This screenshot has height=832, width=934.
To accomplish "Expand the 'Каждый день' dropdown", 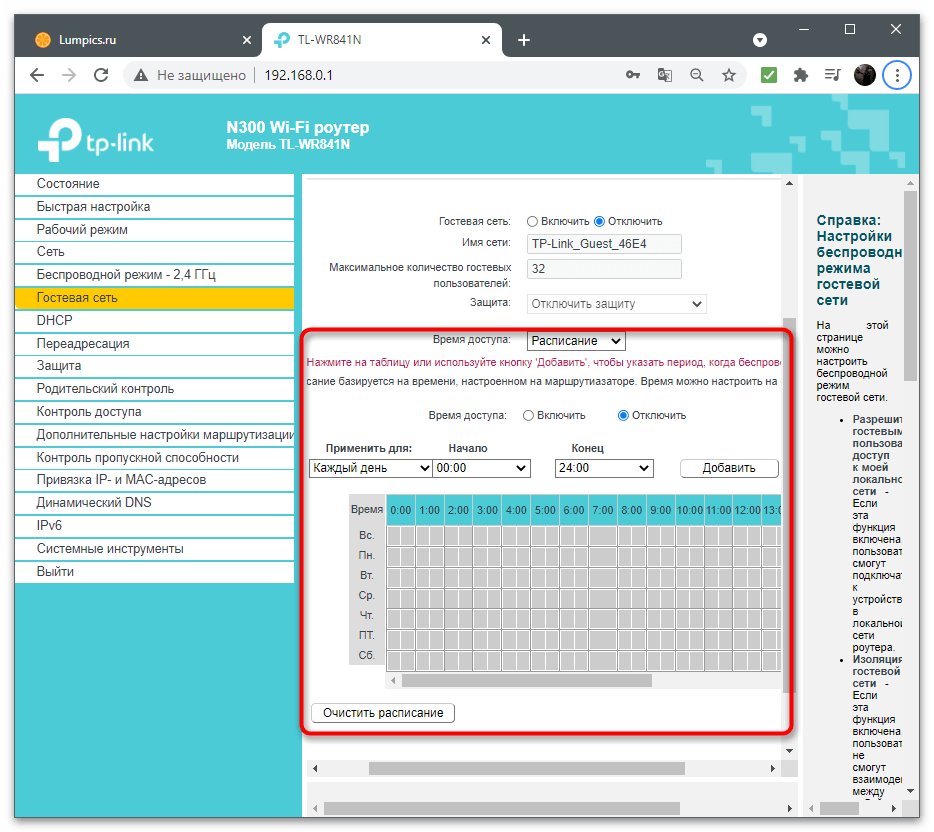I will [x=370, y=467].
